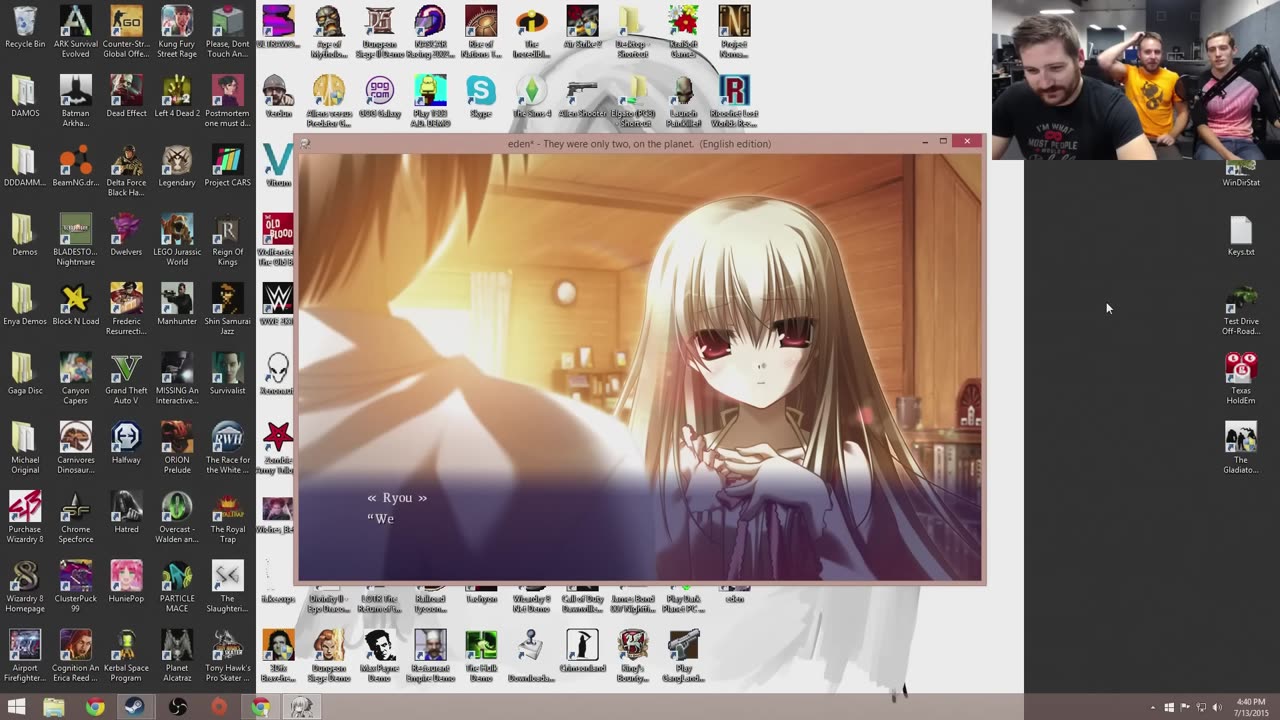Click the Alien Shooter pistol icon
1280x720 pixels.
click(582, 97)
